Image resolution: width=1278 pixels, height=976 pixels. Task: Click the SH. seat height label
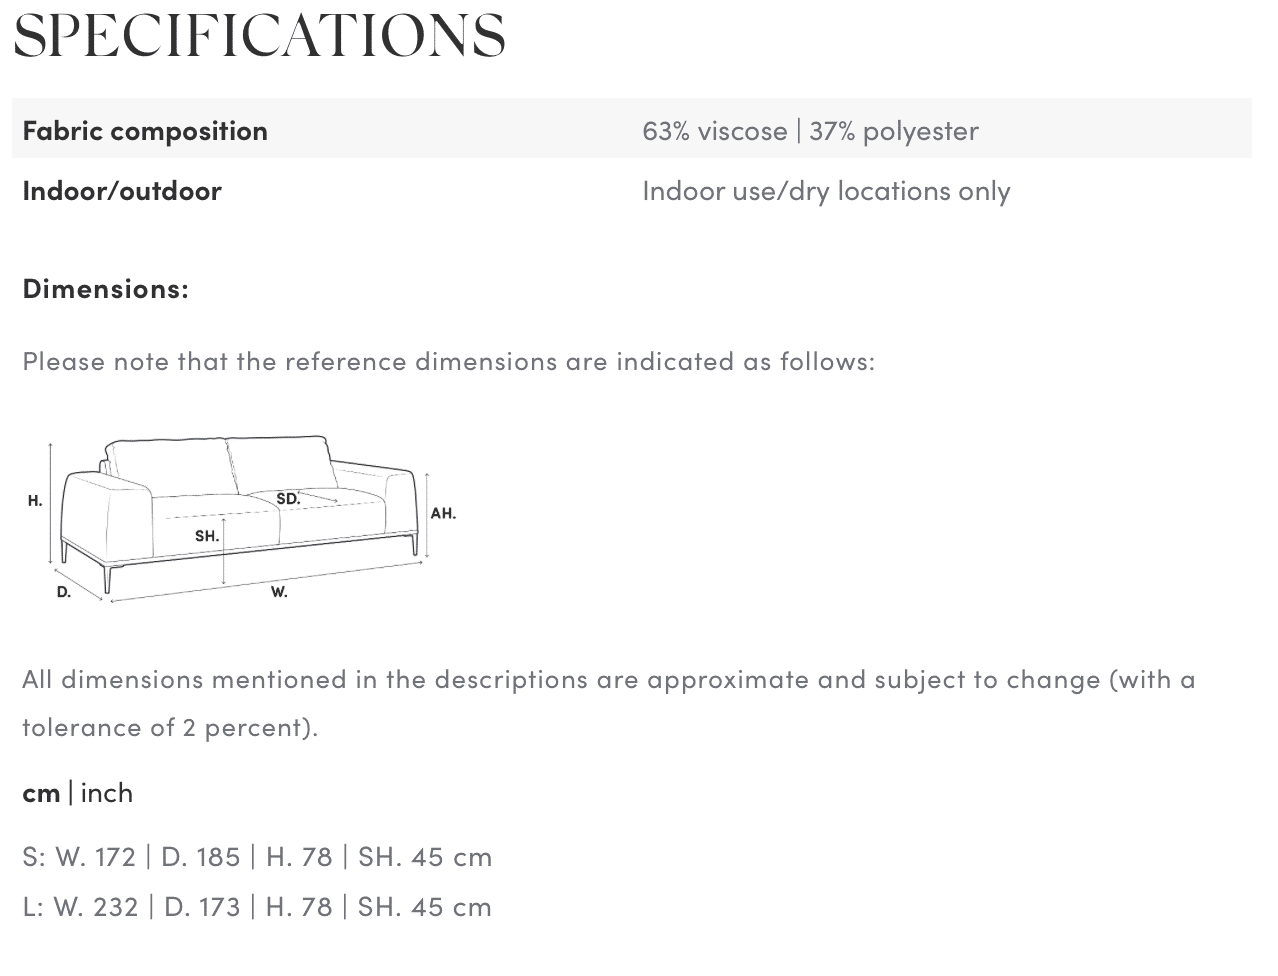(206, 536)
